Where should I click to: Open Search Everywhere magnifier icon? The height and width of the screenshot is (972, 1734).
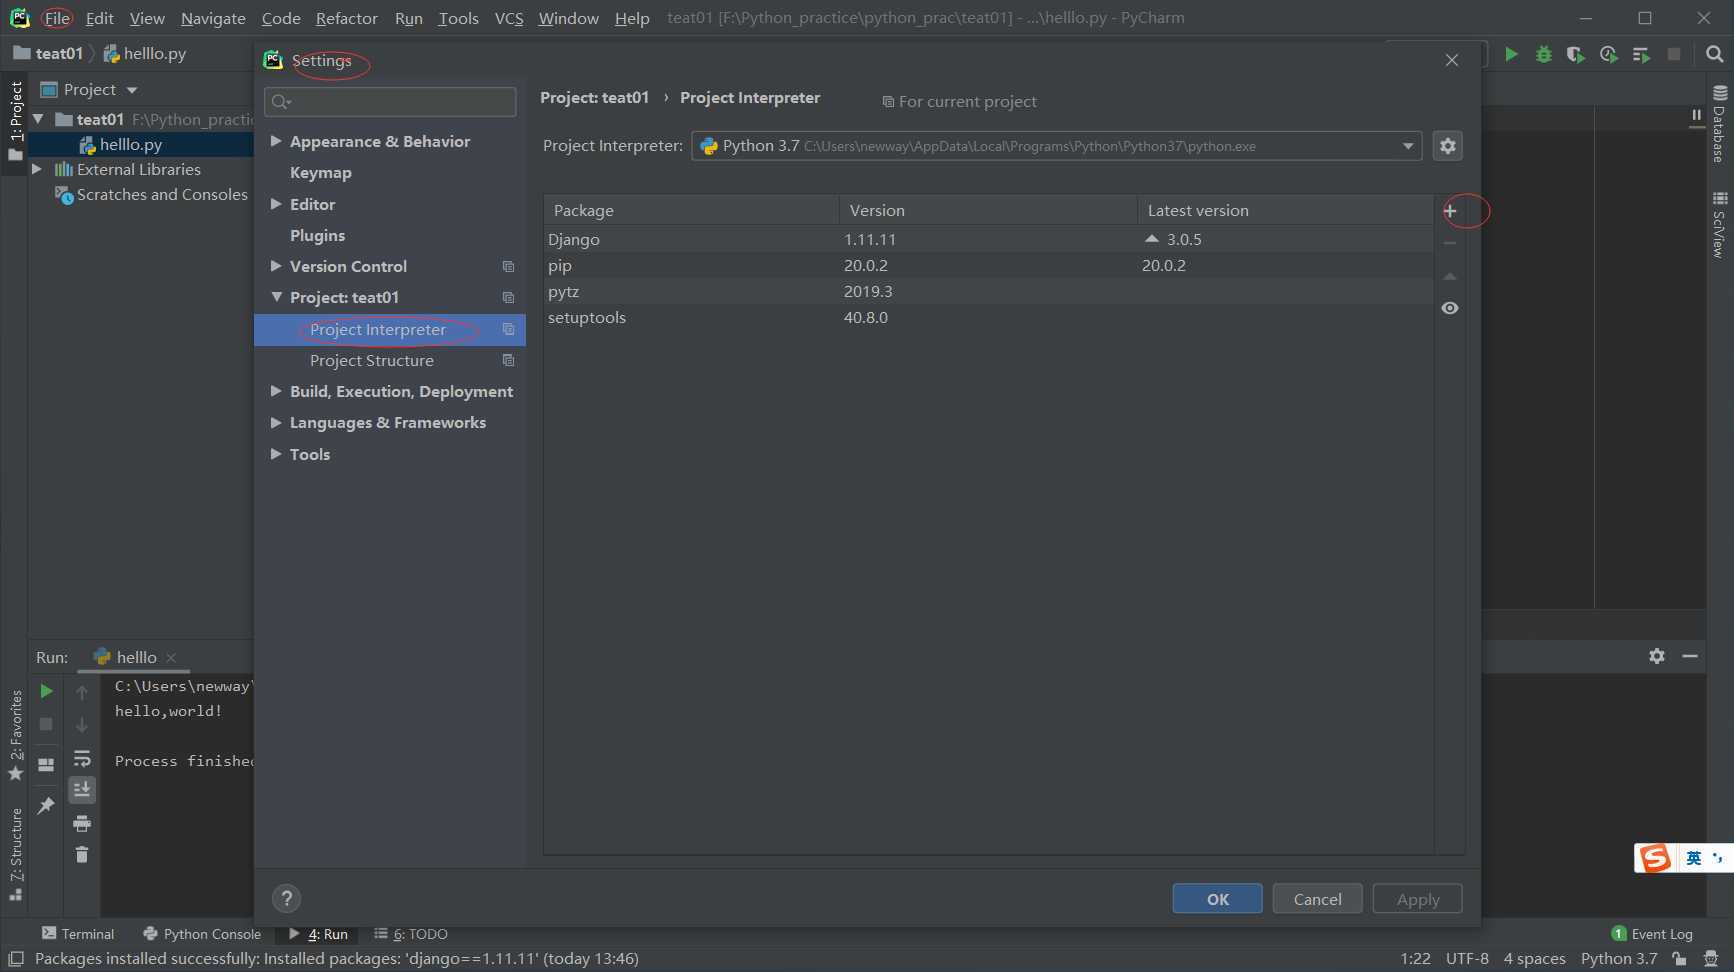[1714, 54]
